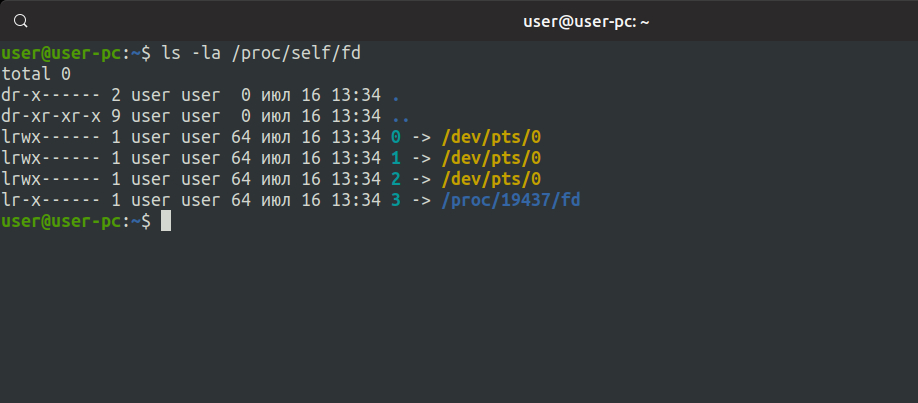918x403 pixels.
Task: Click the dr-x------ permissions string
Action: (x=50, y=95)
